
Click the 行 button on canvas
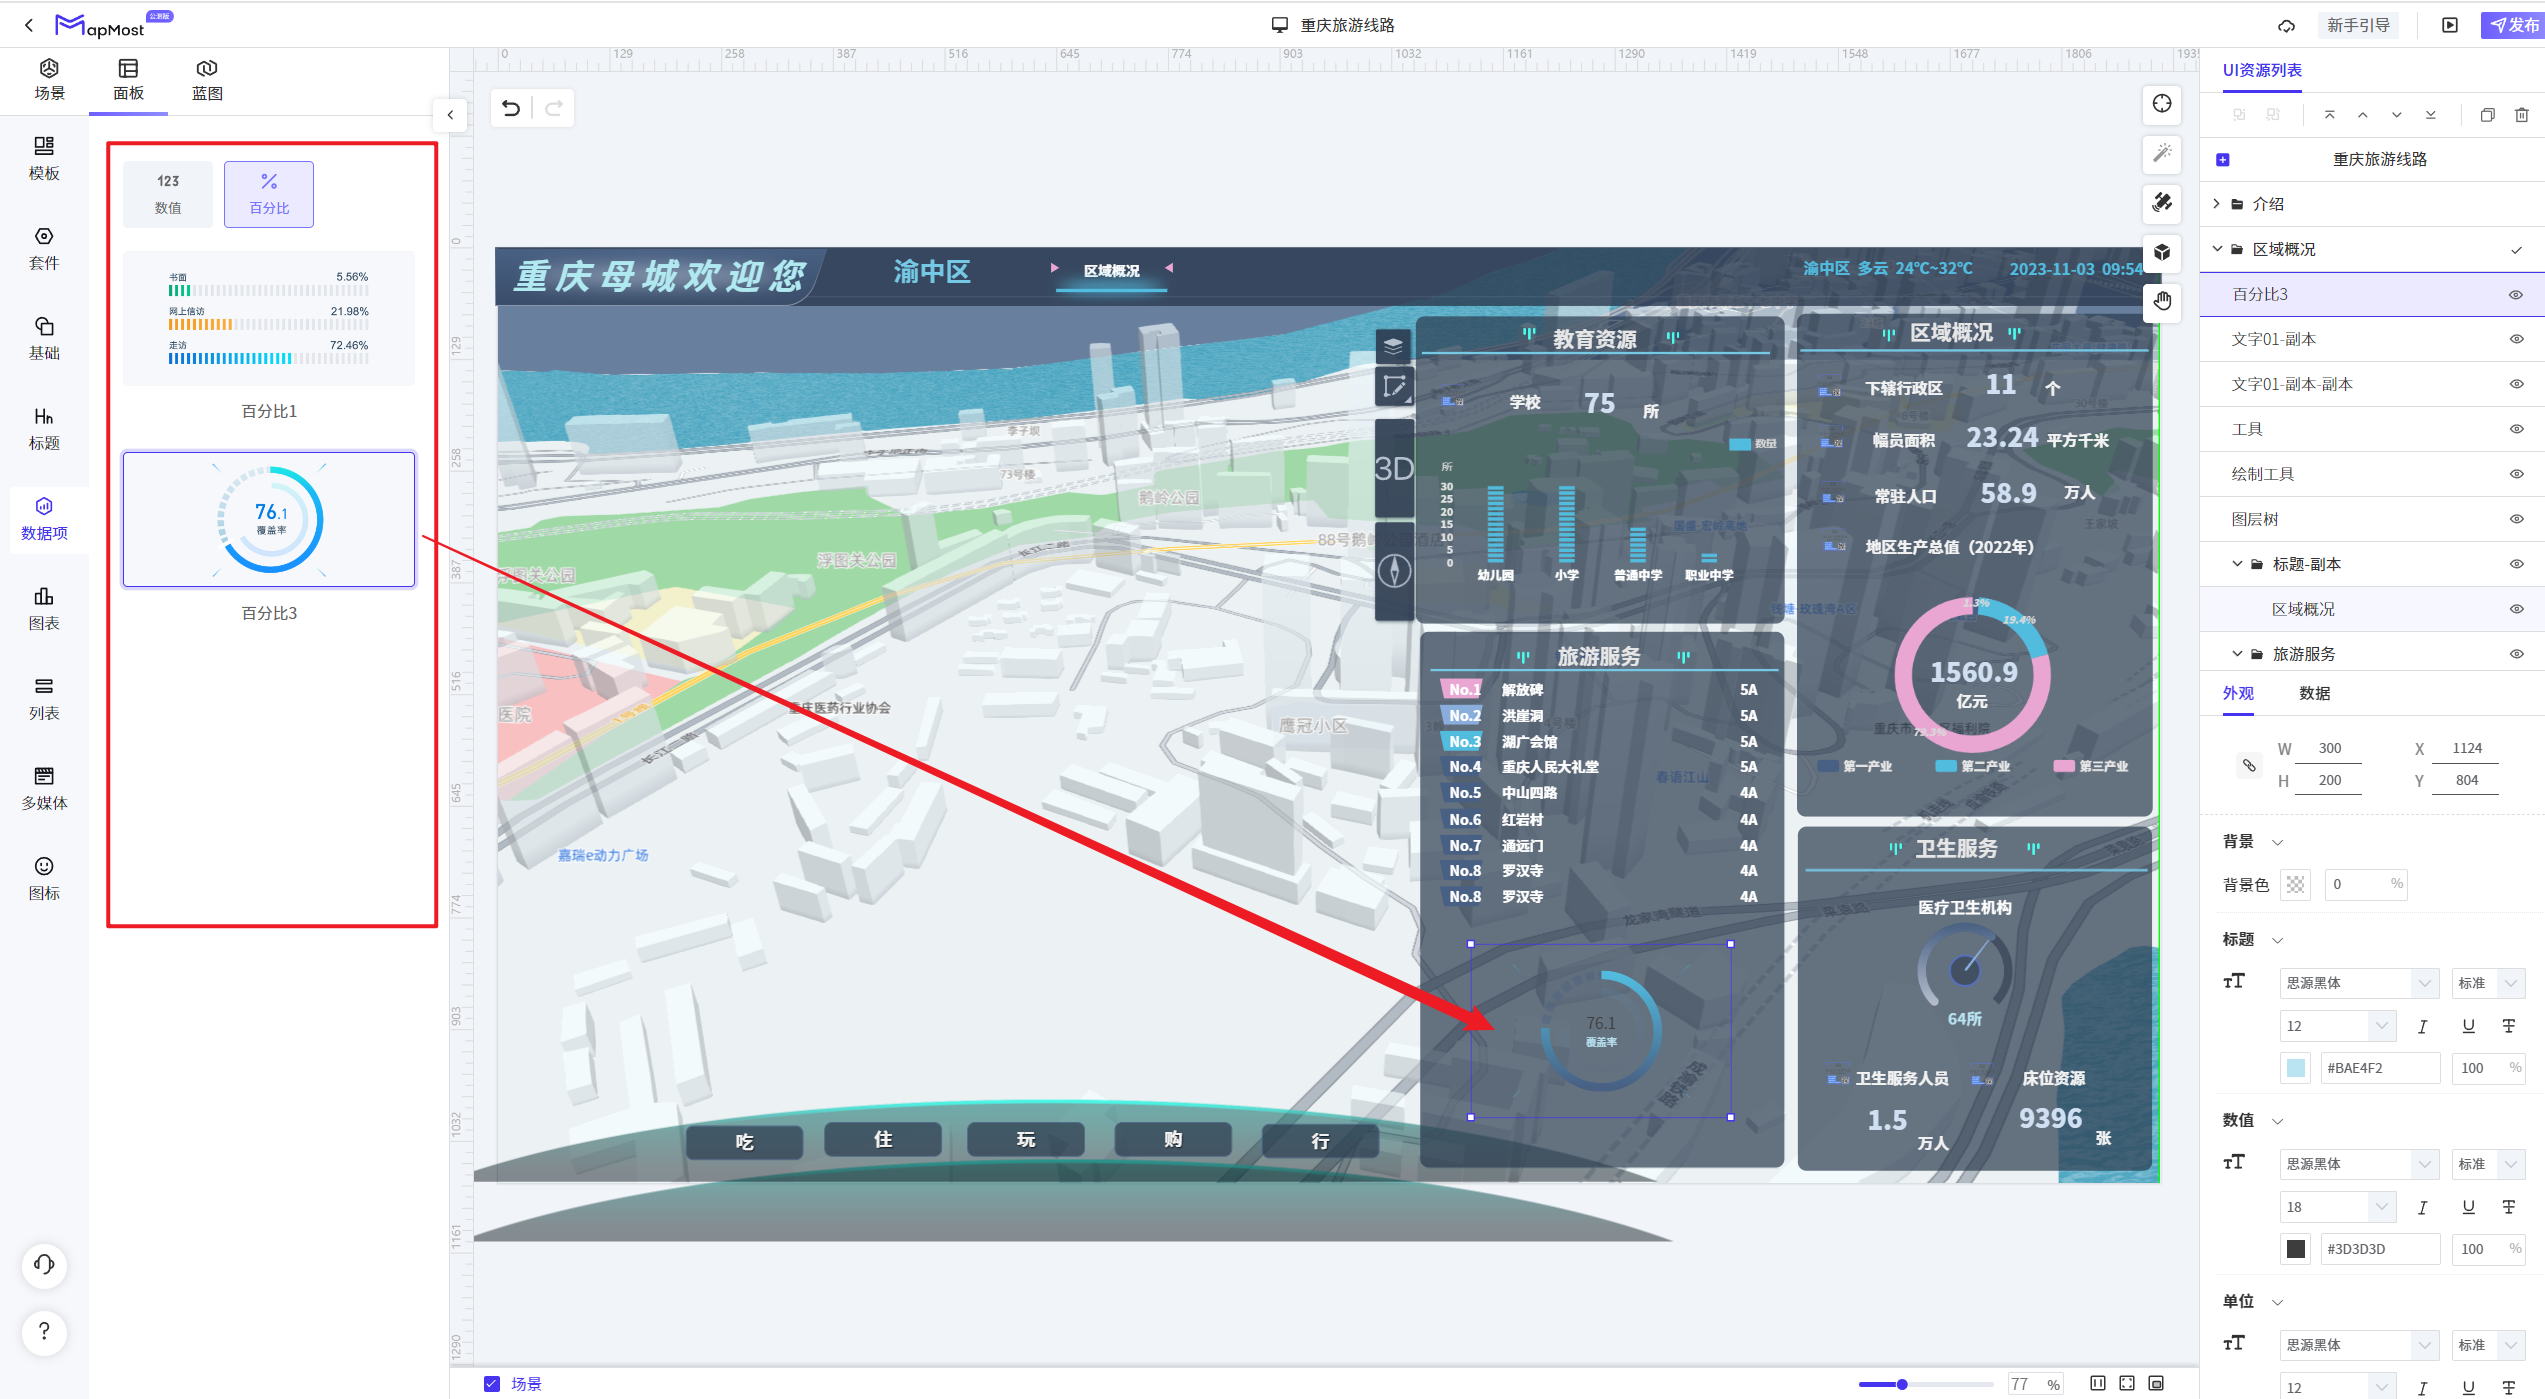click(x=1320, y=1141)
